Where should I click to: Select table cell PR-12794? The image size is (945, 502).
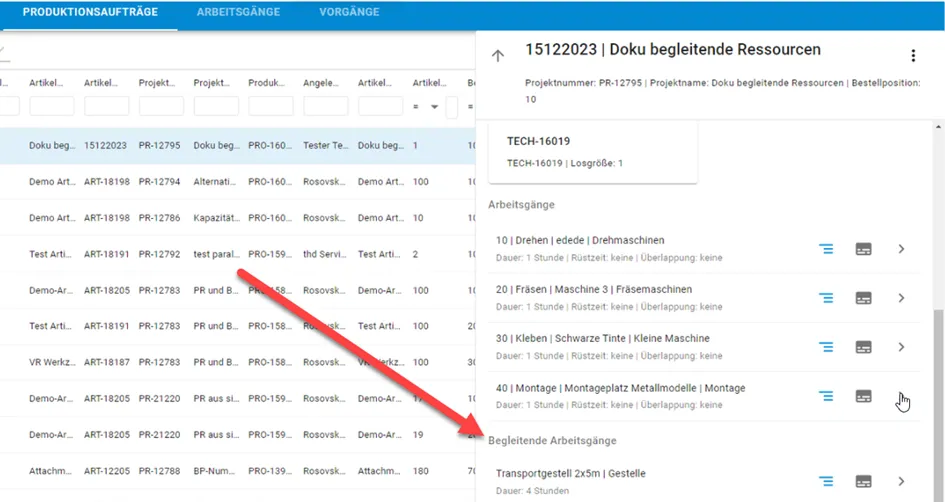(159, 181)
